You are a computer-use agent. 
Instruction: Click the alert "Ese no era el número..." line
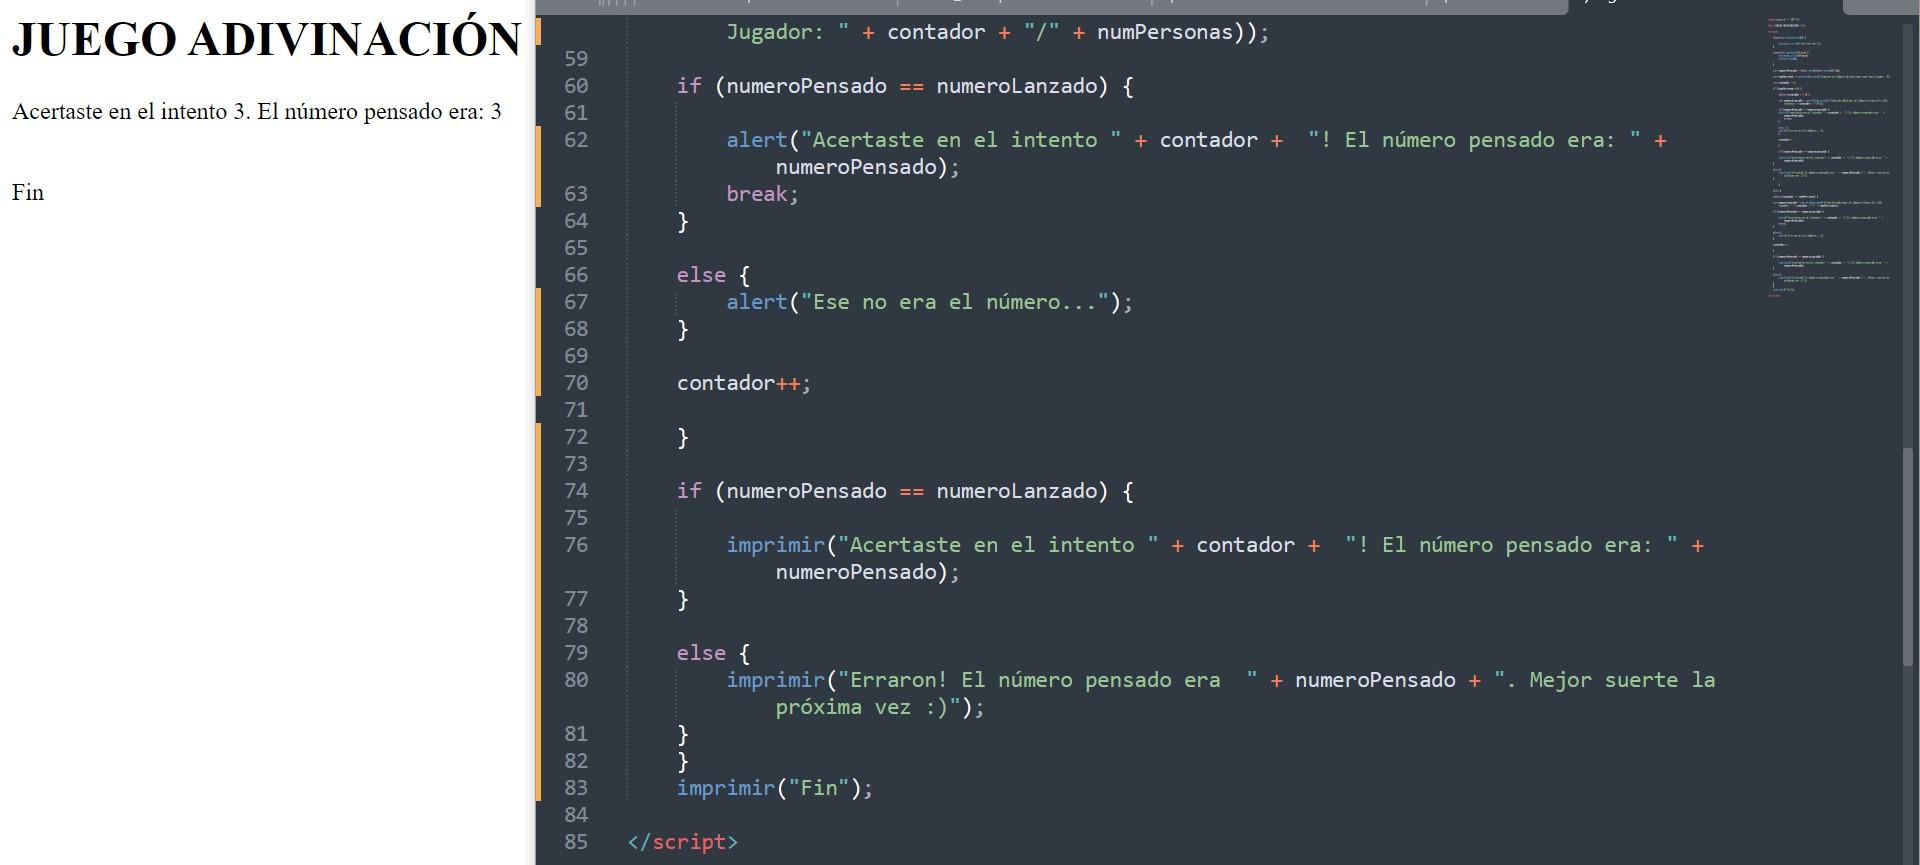click(930, 302)
